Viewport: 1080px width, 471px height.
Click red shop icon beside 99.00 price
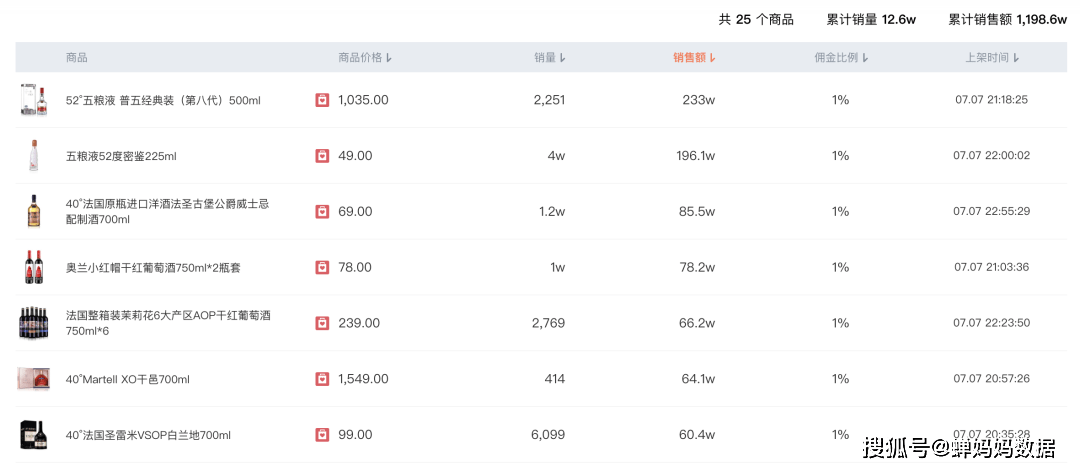coord(322,435)
